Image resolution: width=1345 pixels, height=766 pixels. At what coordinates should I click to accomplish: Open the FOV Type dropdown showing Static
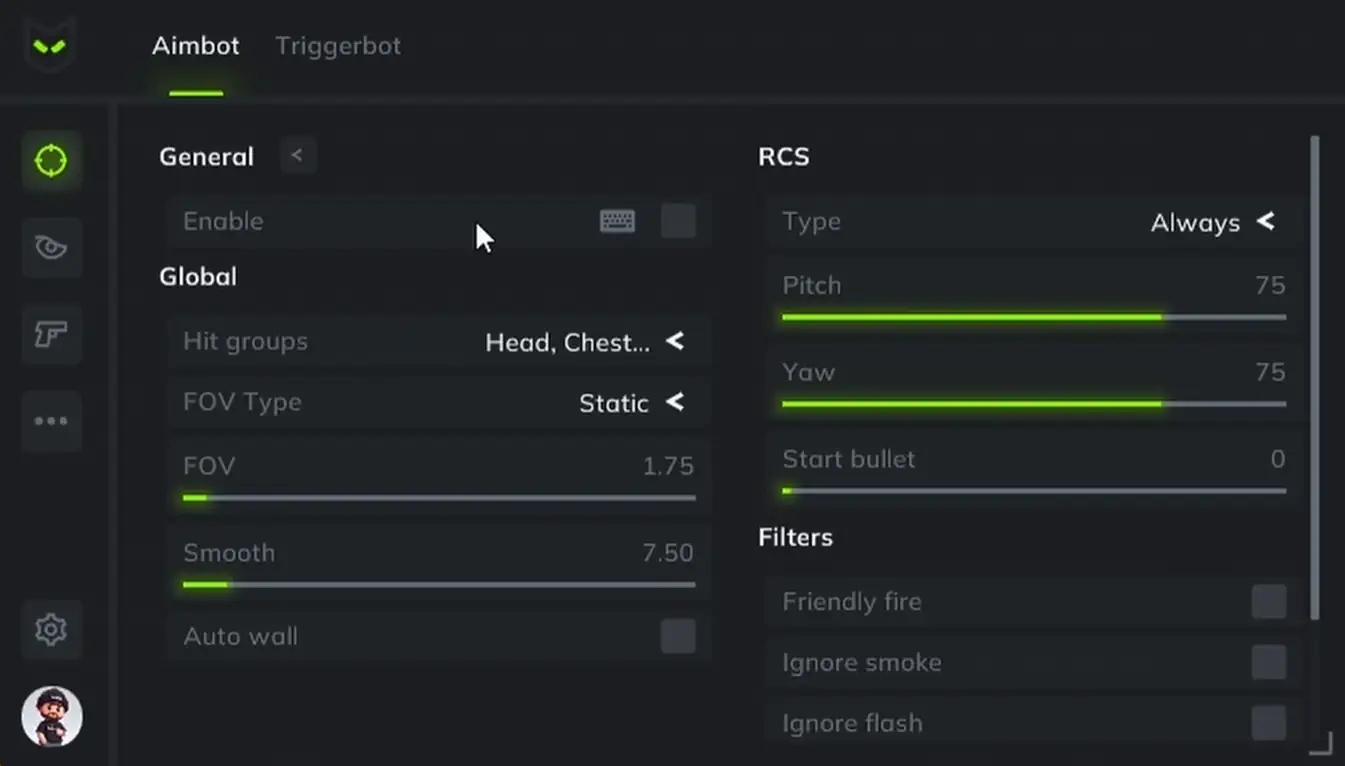pos(674,402)
